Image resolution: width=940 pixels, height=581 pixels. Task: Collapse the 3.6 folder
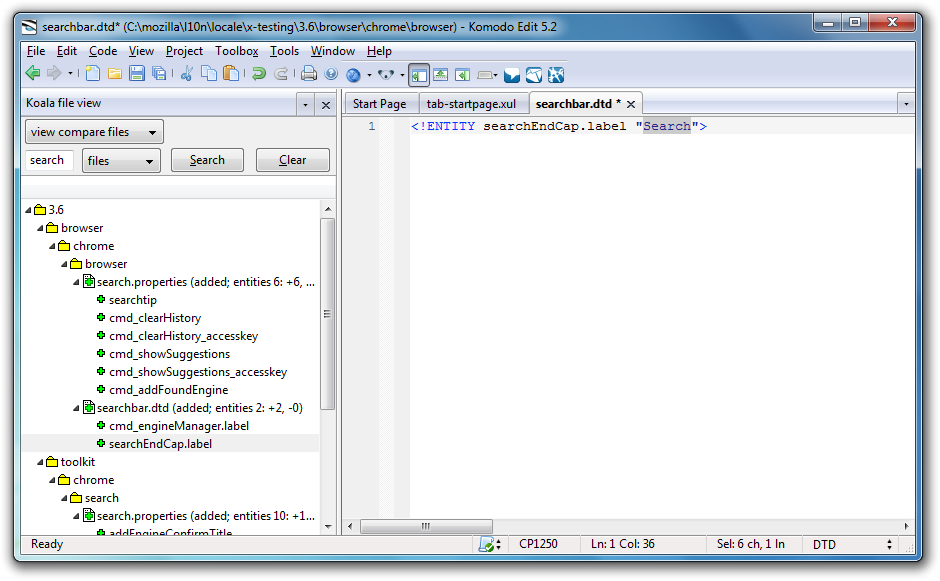tap(28, 210)
